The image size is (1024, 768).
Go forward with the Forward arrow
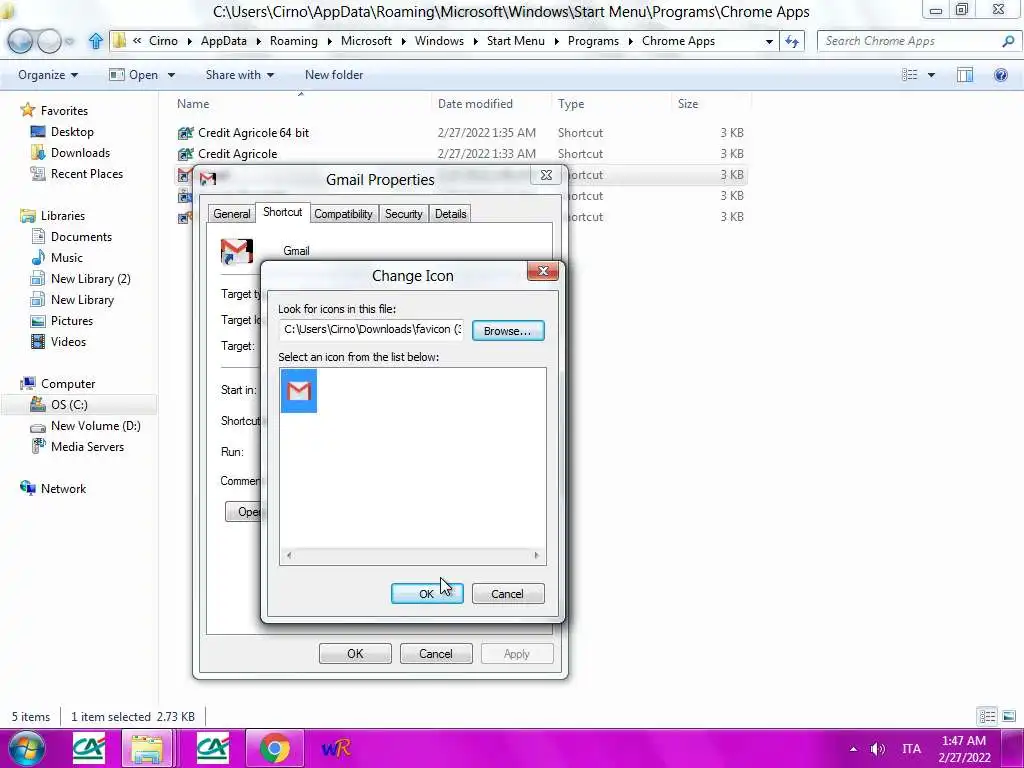[x=49, y=41]
